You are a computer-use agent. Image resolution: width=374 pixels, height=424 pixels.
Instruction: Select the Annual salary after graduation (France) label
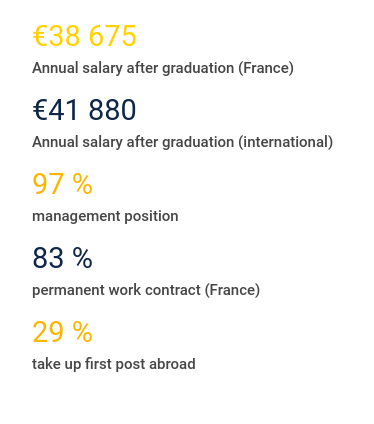163,68
